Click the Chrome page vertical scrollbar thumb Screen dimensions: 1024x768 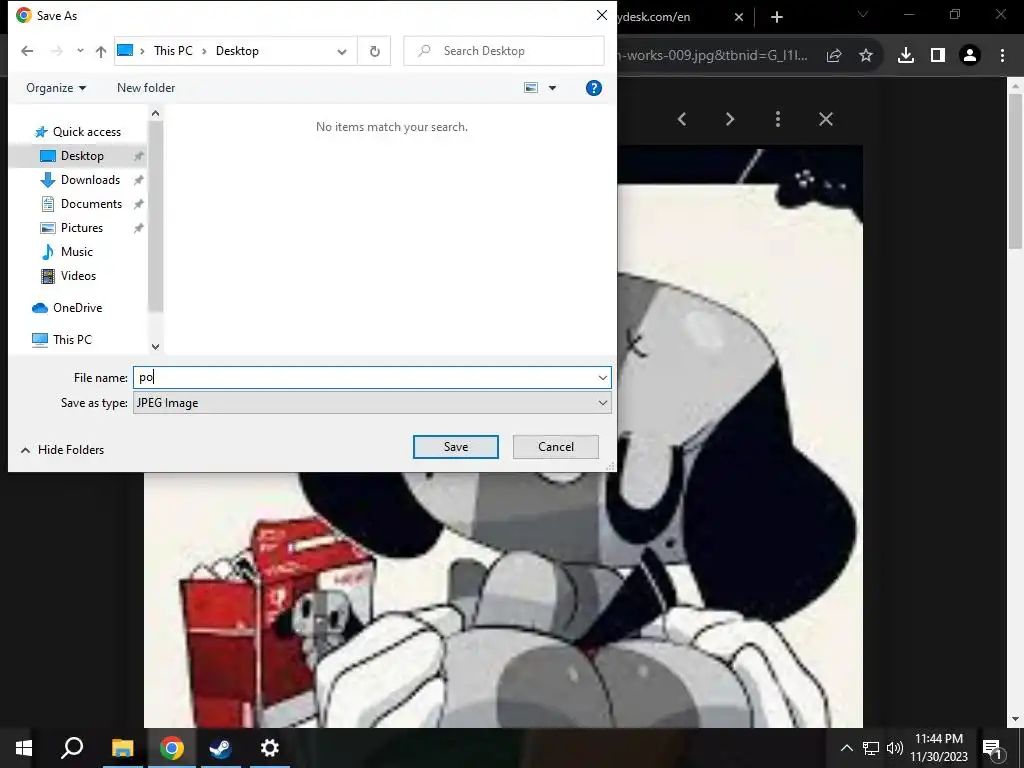click(1015, 171)
